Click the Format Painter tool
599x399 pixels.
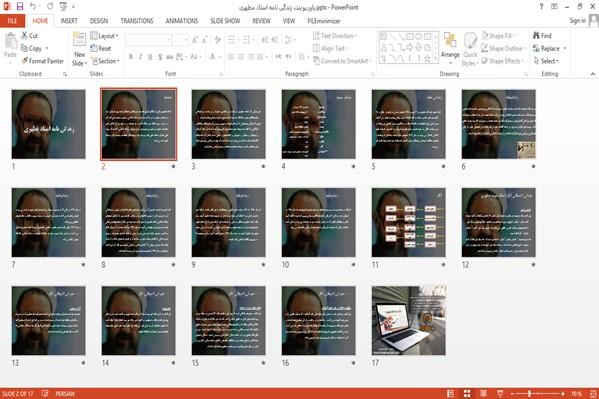tap(42, 61)
